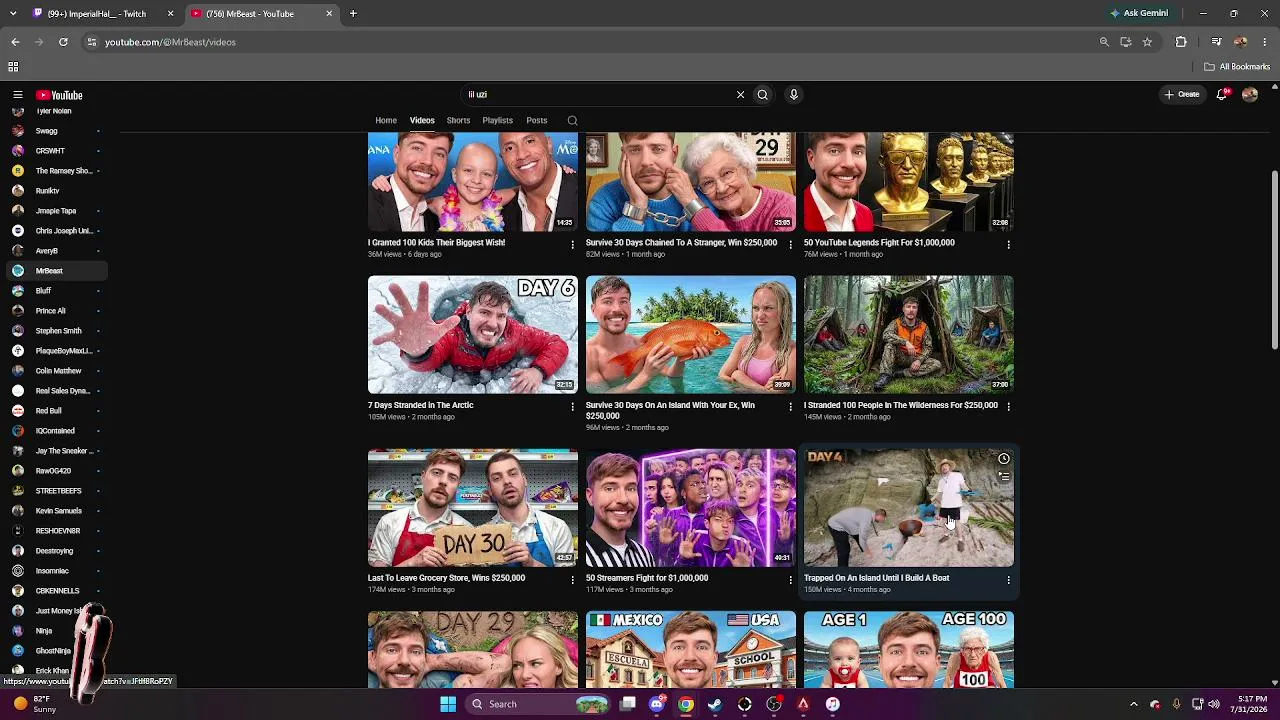This screenshot has width=1280, height=720.
Task: Open the YouTube guide hamburger menu
Action: pos(17,95)
